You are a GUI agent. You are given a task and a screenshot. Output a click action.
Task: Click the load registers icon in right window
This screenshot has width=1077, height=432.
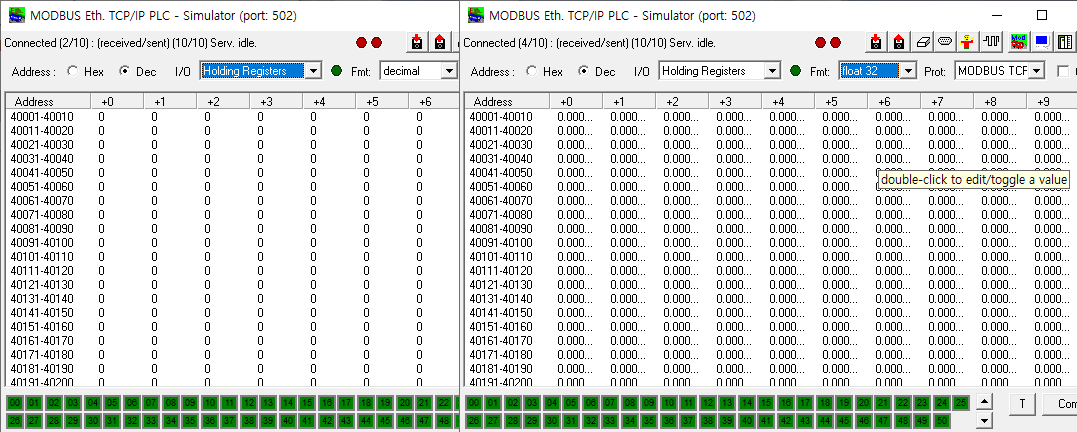(875, 43)
